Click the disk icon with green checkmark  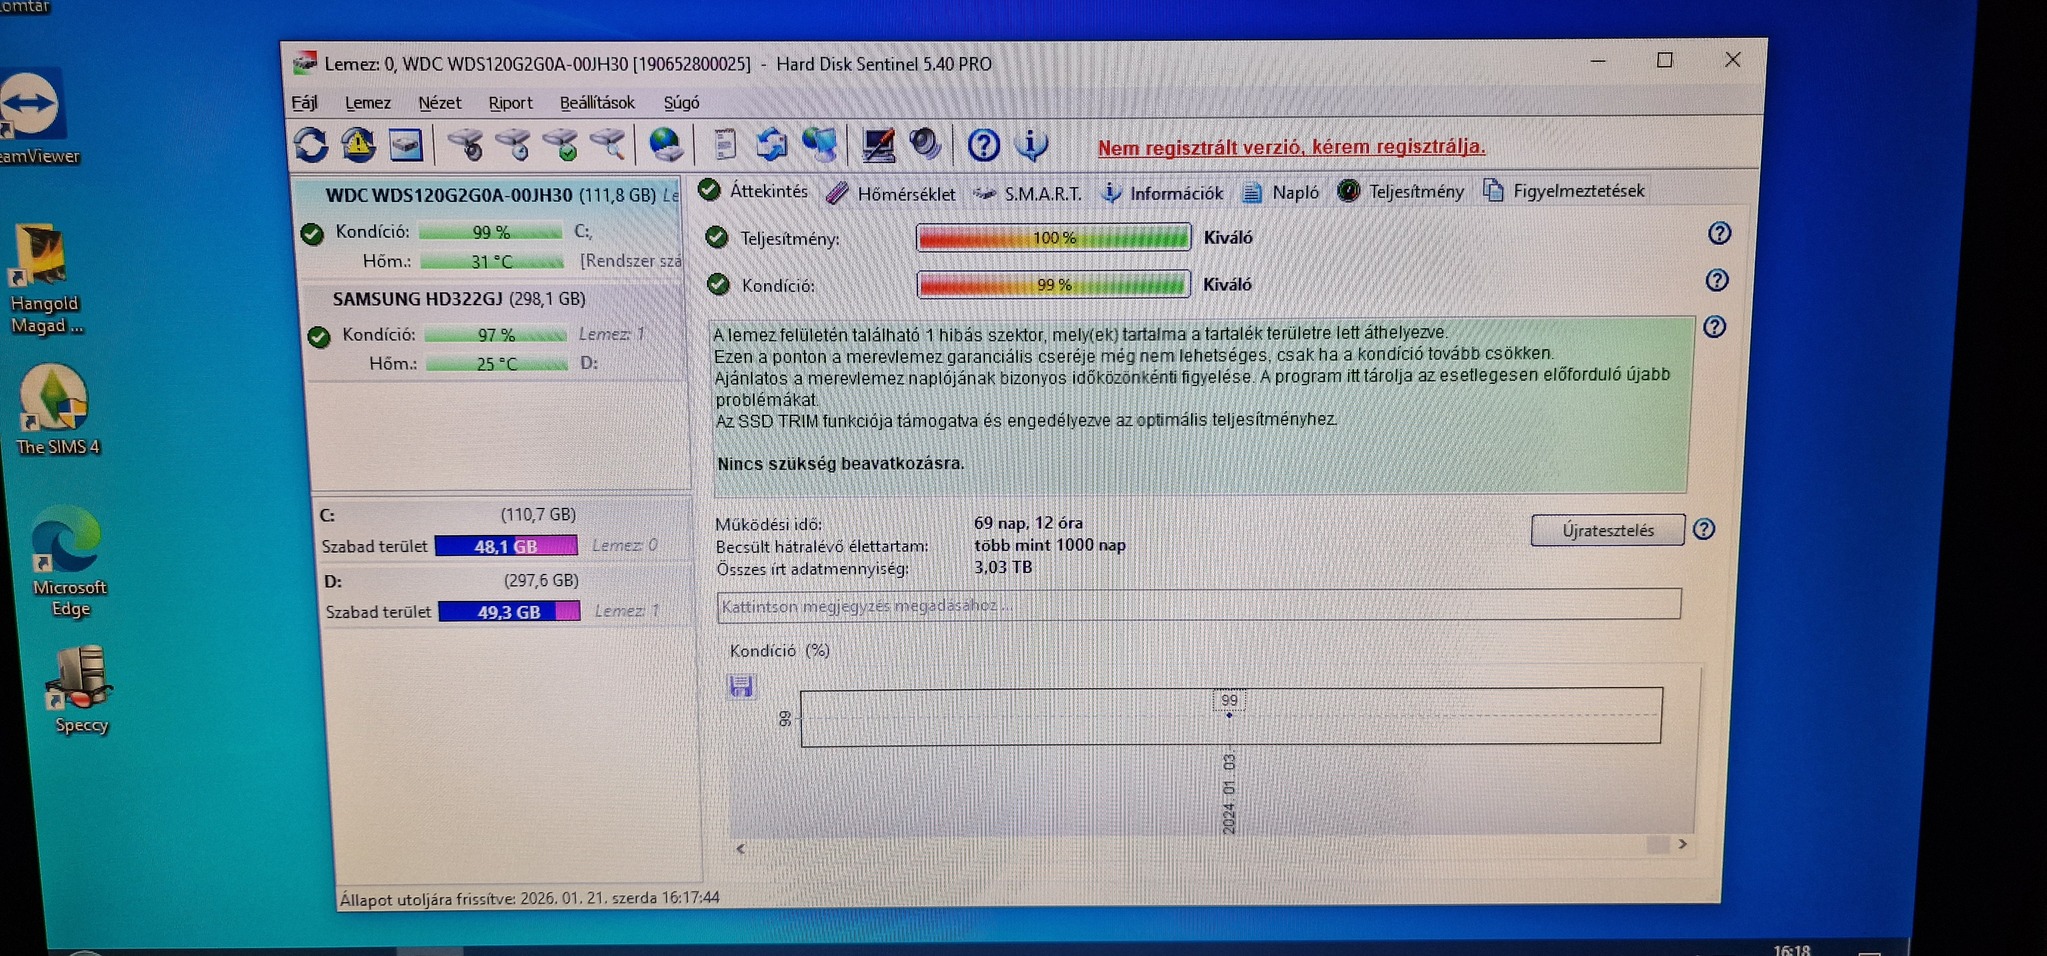(x=560, y=145)
